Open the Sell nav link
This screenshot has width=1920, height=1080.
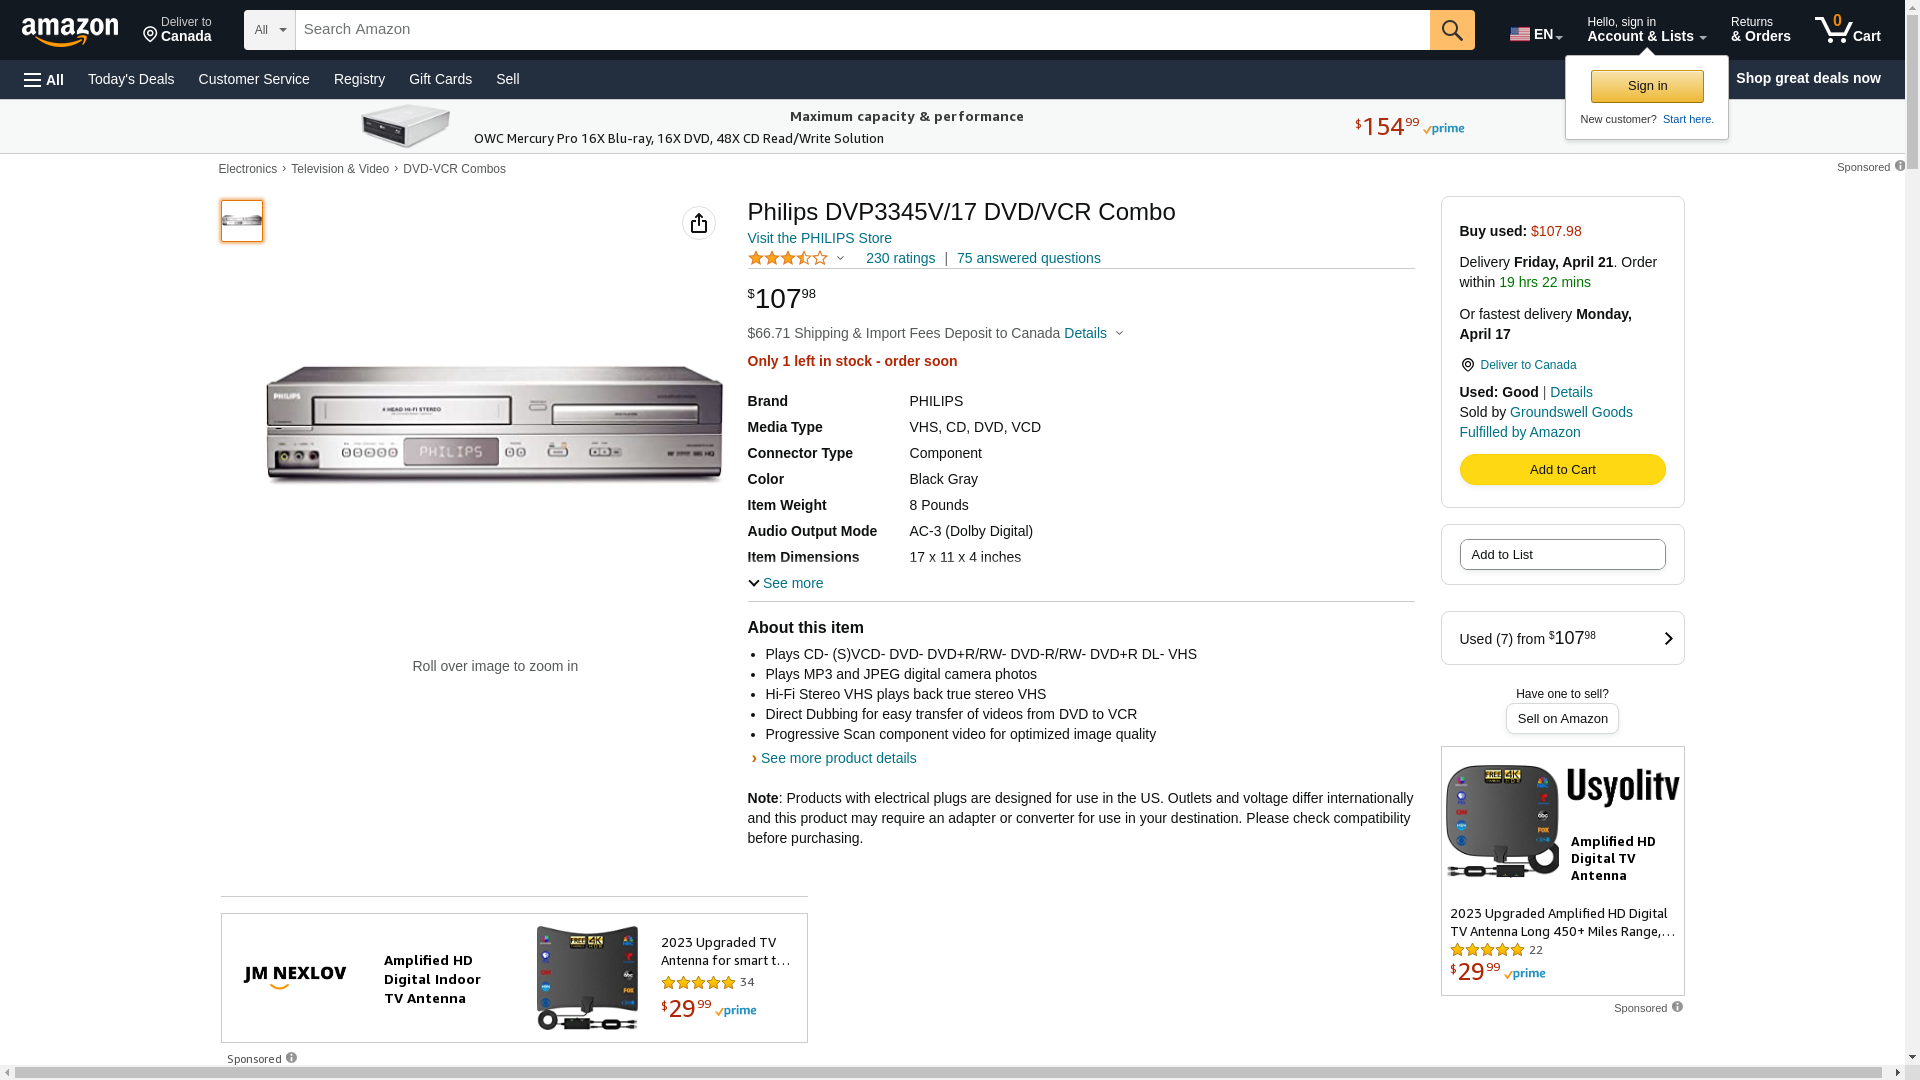click(508, 79)
